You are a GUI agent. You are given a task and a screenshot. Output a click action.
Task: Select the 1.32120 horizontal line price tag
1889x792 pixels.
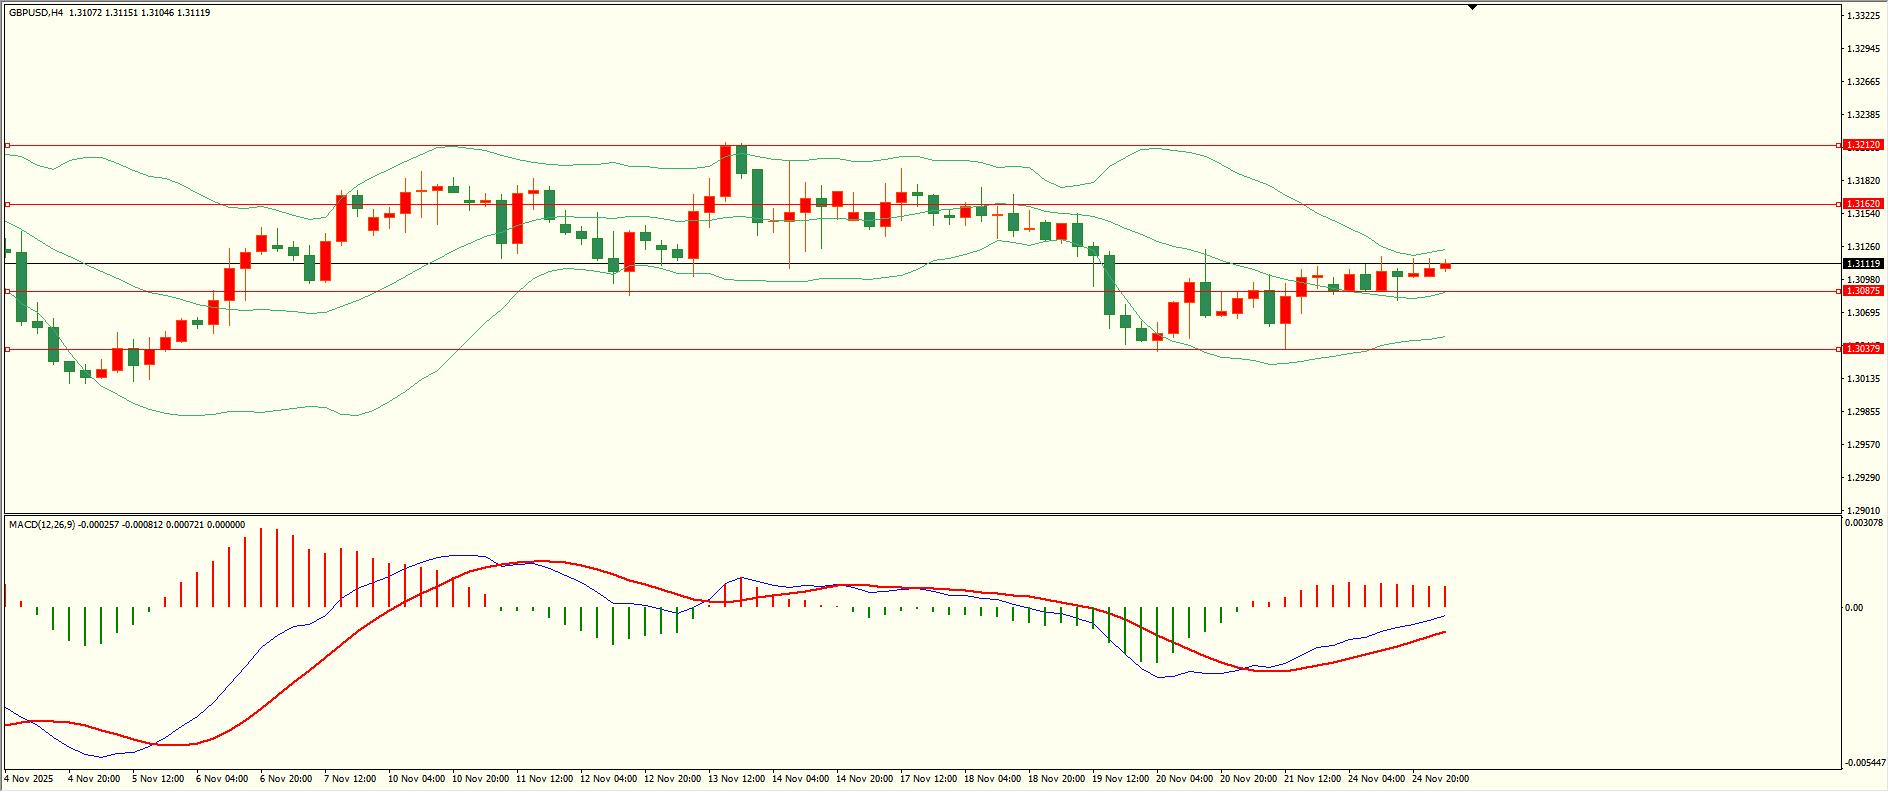(1863, 145)
